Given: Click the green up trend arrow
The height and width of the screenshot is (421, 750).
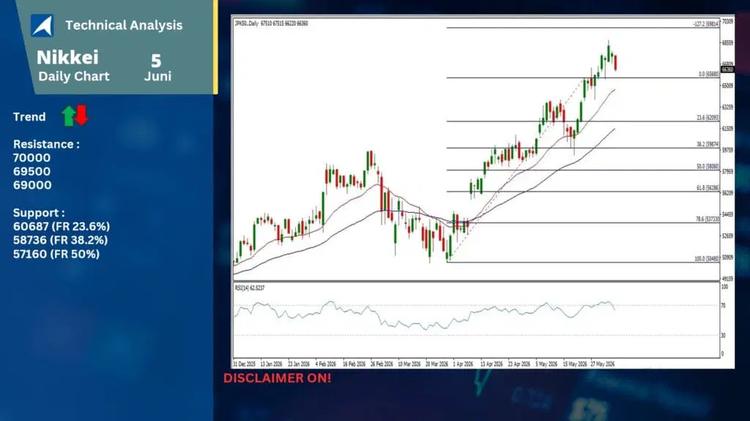Looking at the screenshot, I should (69, 116).
